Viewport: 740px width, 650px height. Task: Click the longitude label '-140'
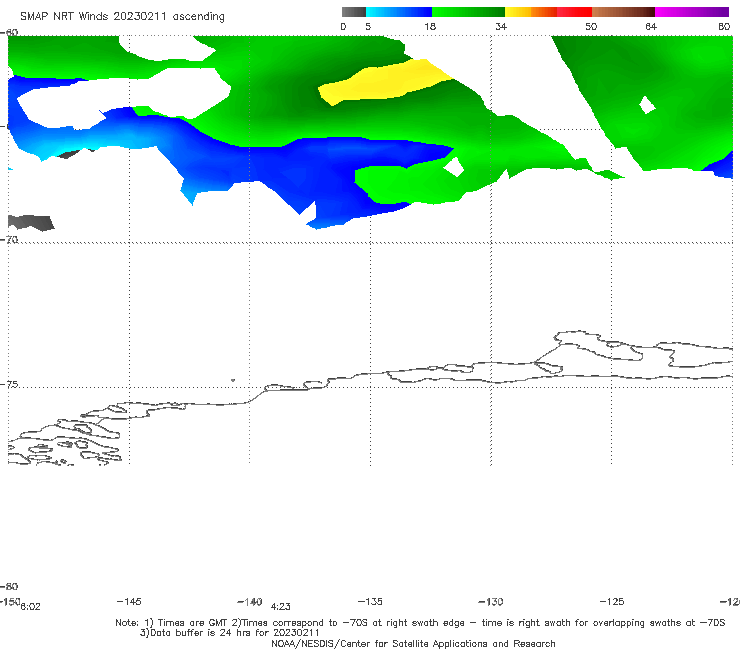tap(250, 602)
